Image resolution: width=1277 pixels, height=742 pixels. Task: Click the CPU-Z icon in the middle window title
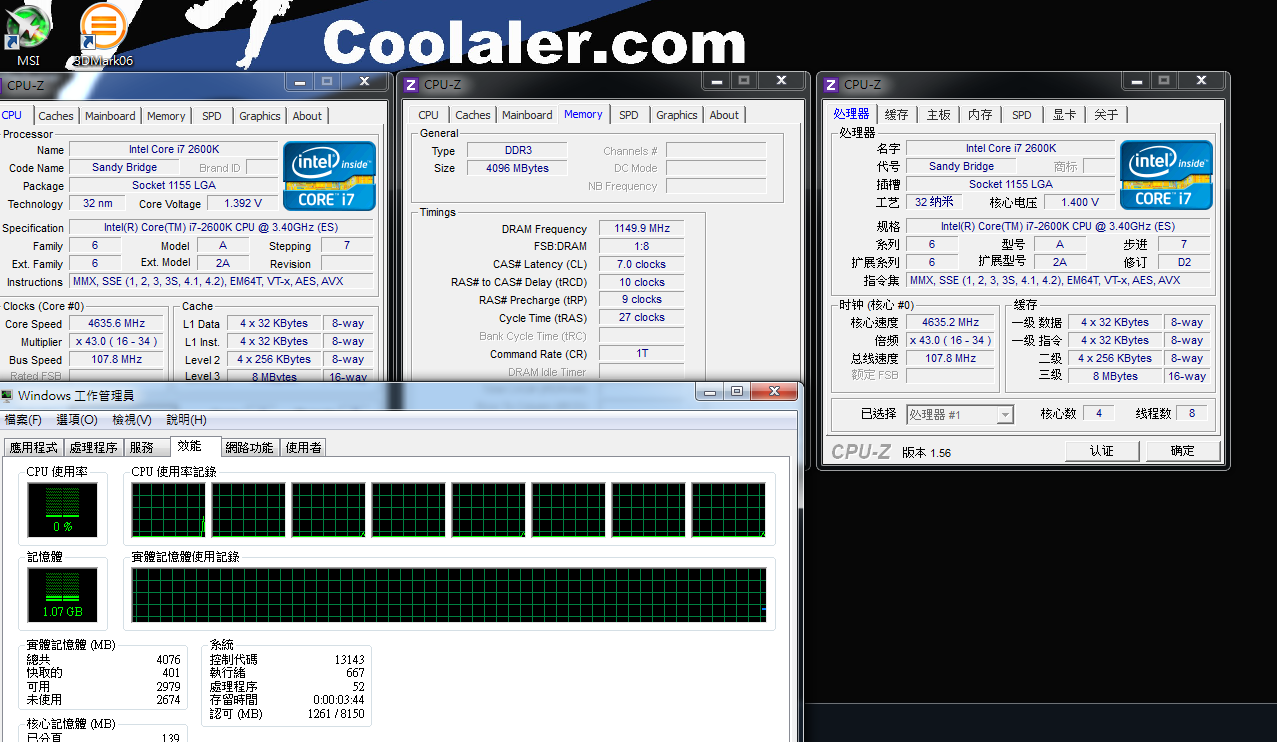tap(411, 85)
